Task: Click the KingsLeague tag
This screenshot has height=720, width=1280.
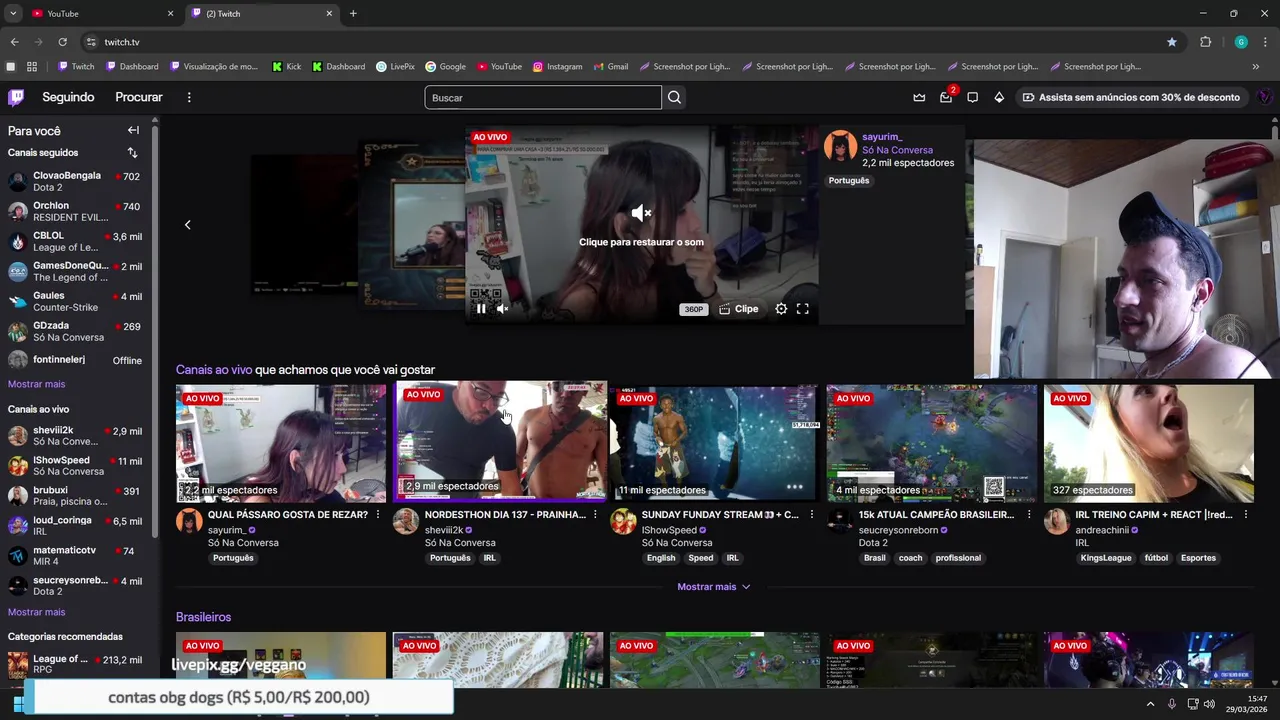Action: pos(1106,558)
